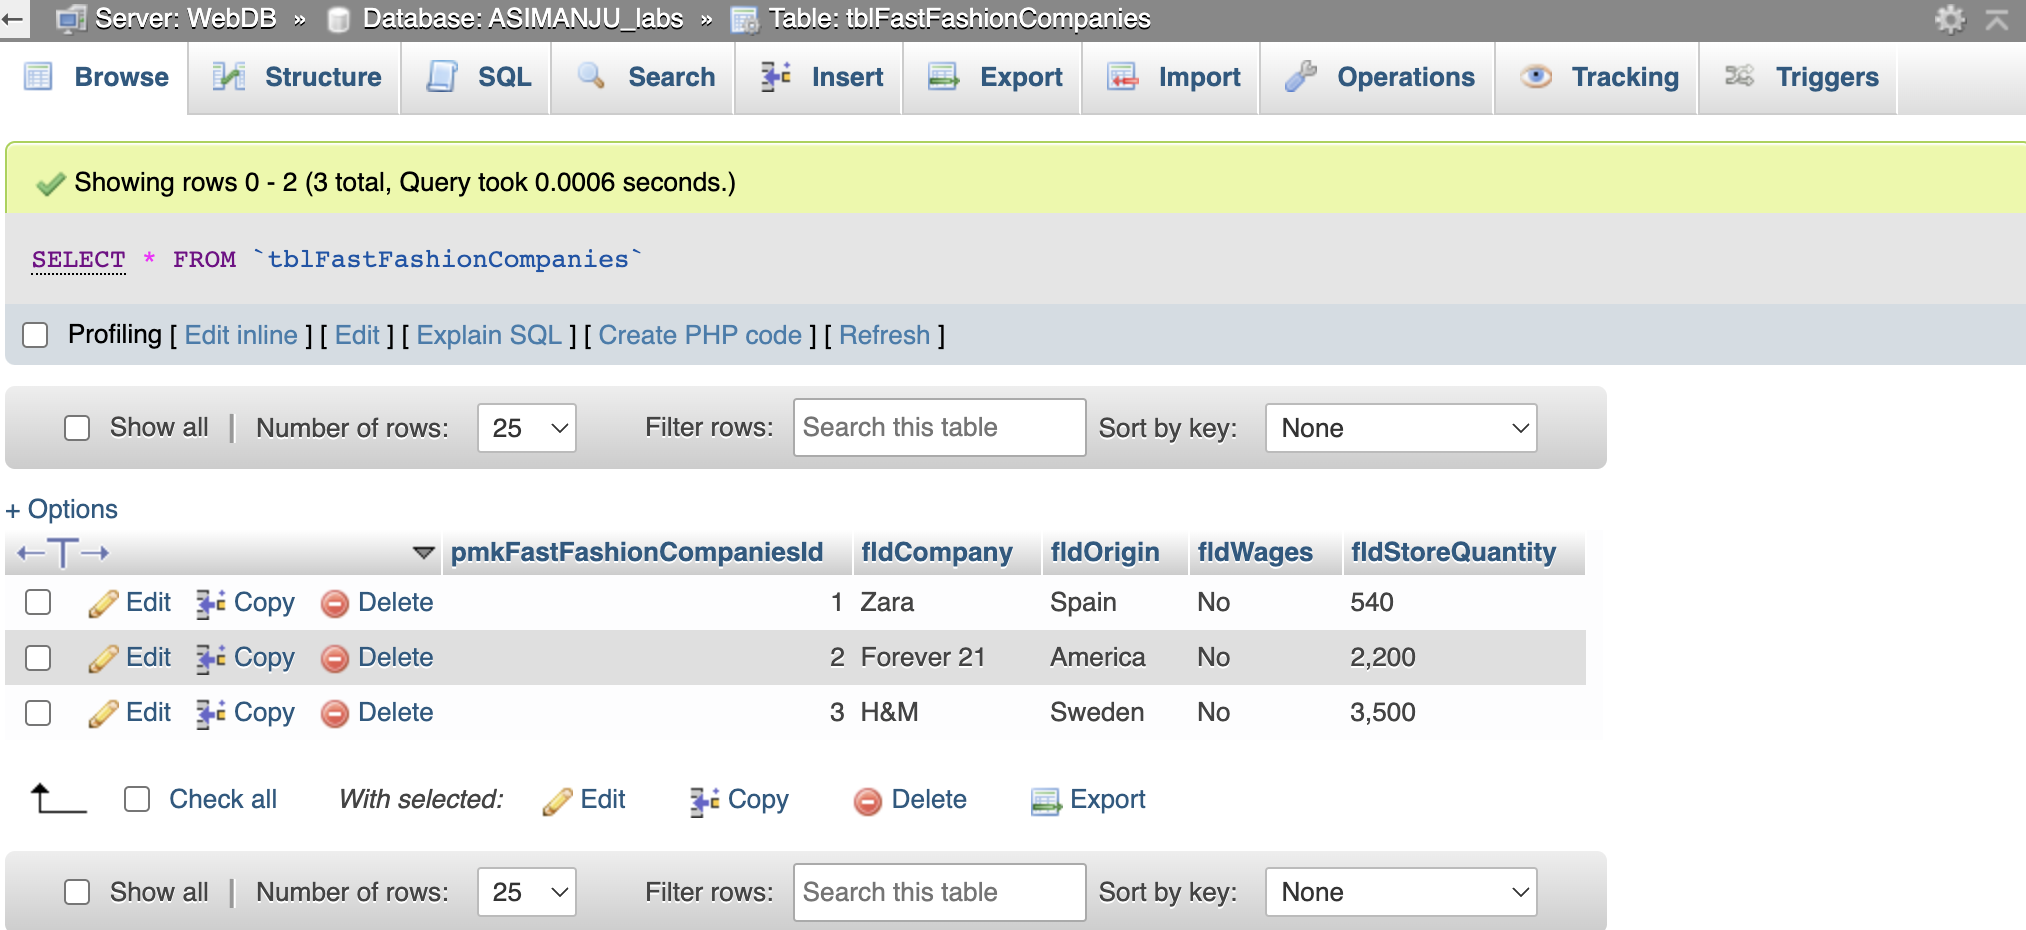Enable the Profiling checkbox
Screen dimensions: 2026x930
click(x=35, y=335)
